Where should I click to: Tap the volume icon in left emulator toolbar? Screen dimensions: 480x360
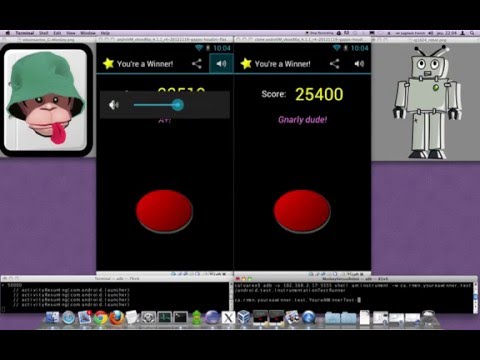click(x=221, y=64)
